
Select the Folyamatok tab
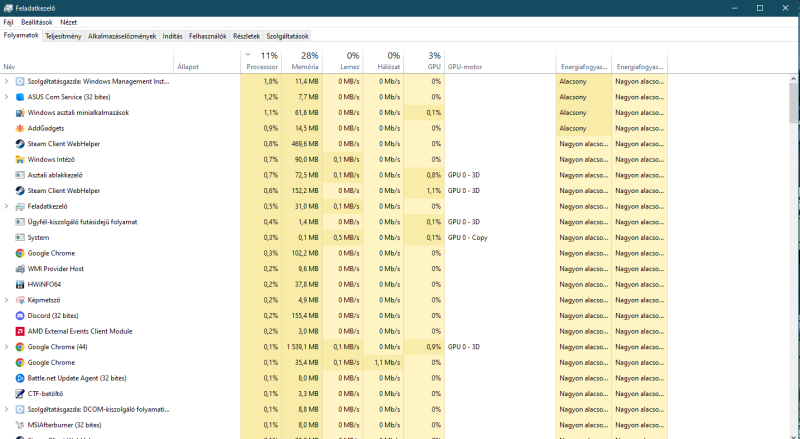[x=21, y=36]
